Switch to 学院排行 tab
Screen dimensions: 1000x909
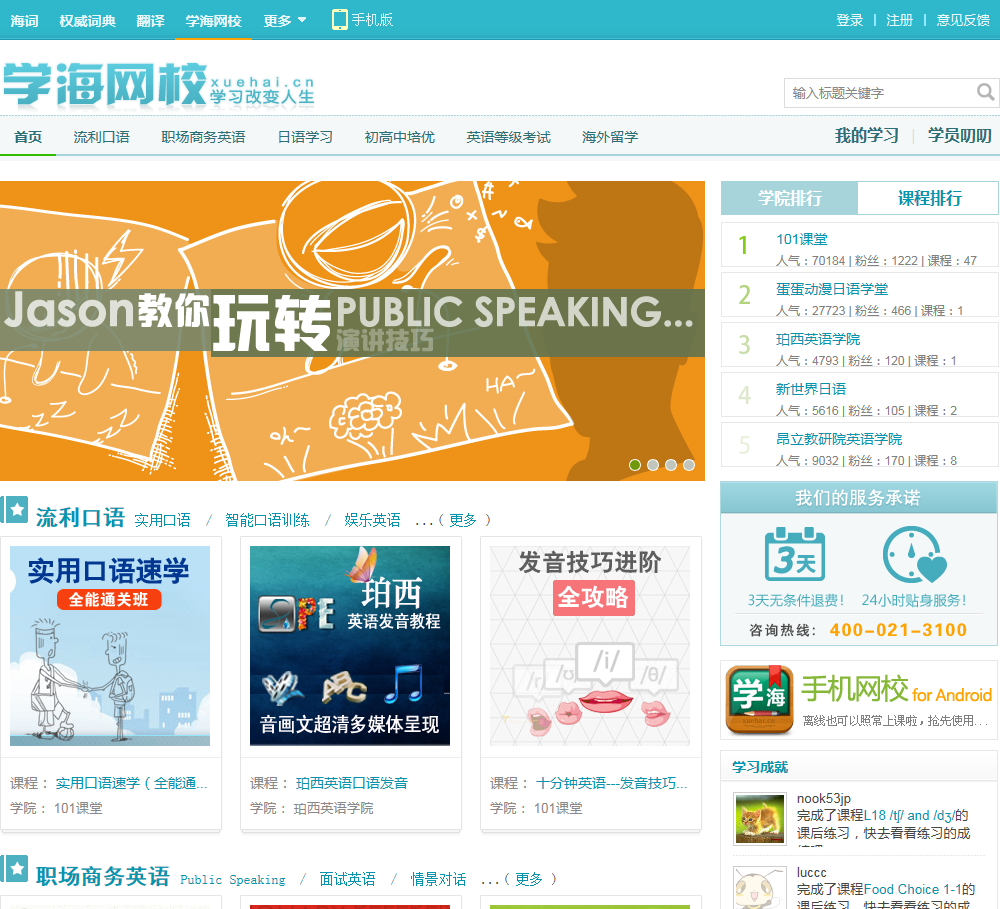pos(790,198)
